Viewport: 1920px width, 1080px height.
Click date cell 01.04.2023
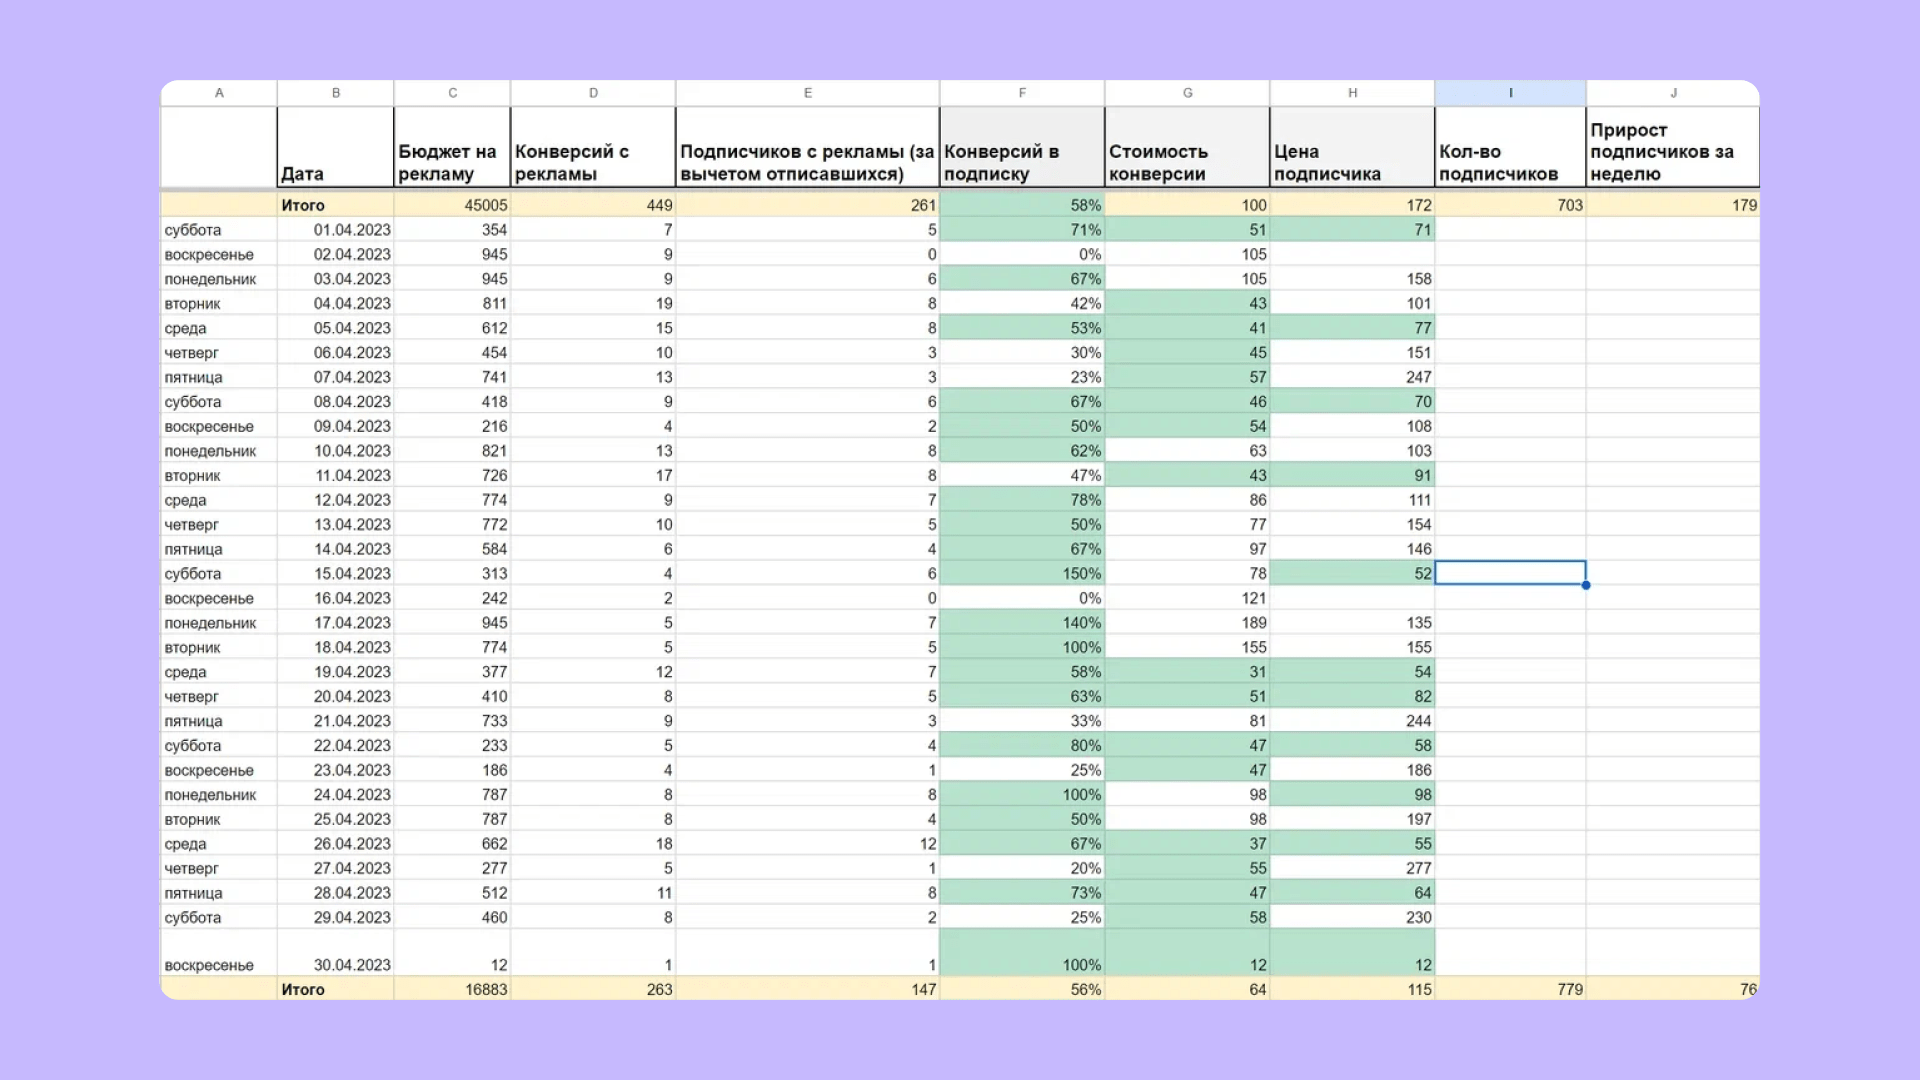tap(336, 230)
